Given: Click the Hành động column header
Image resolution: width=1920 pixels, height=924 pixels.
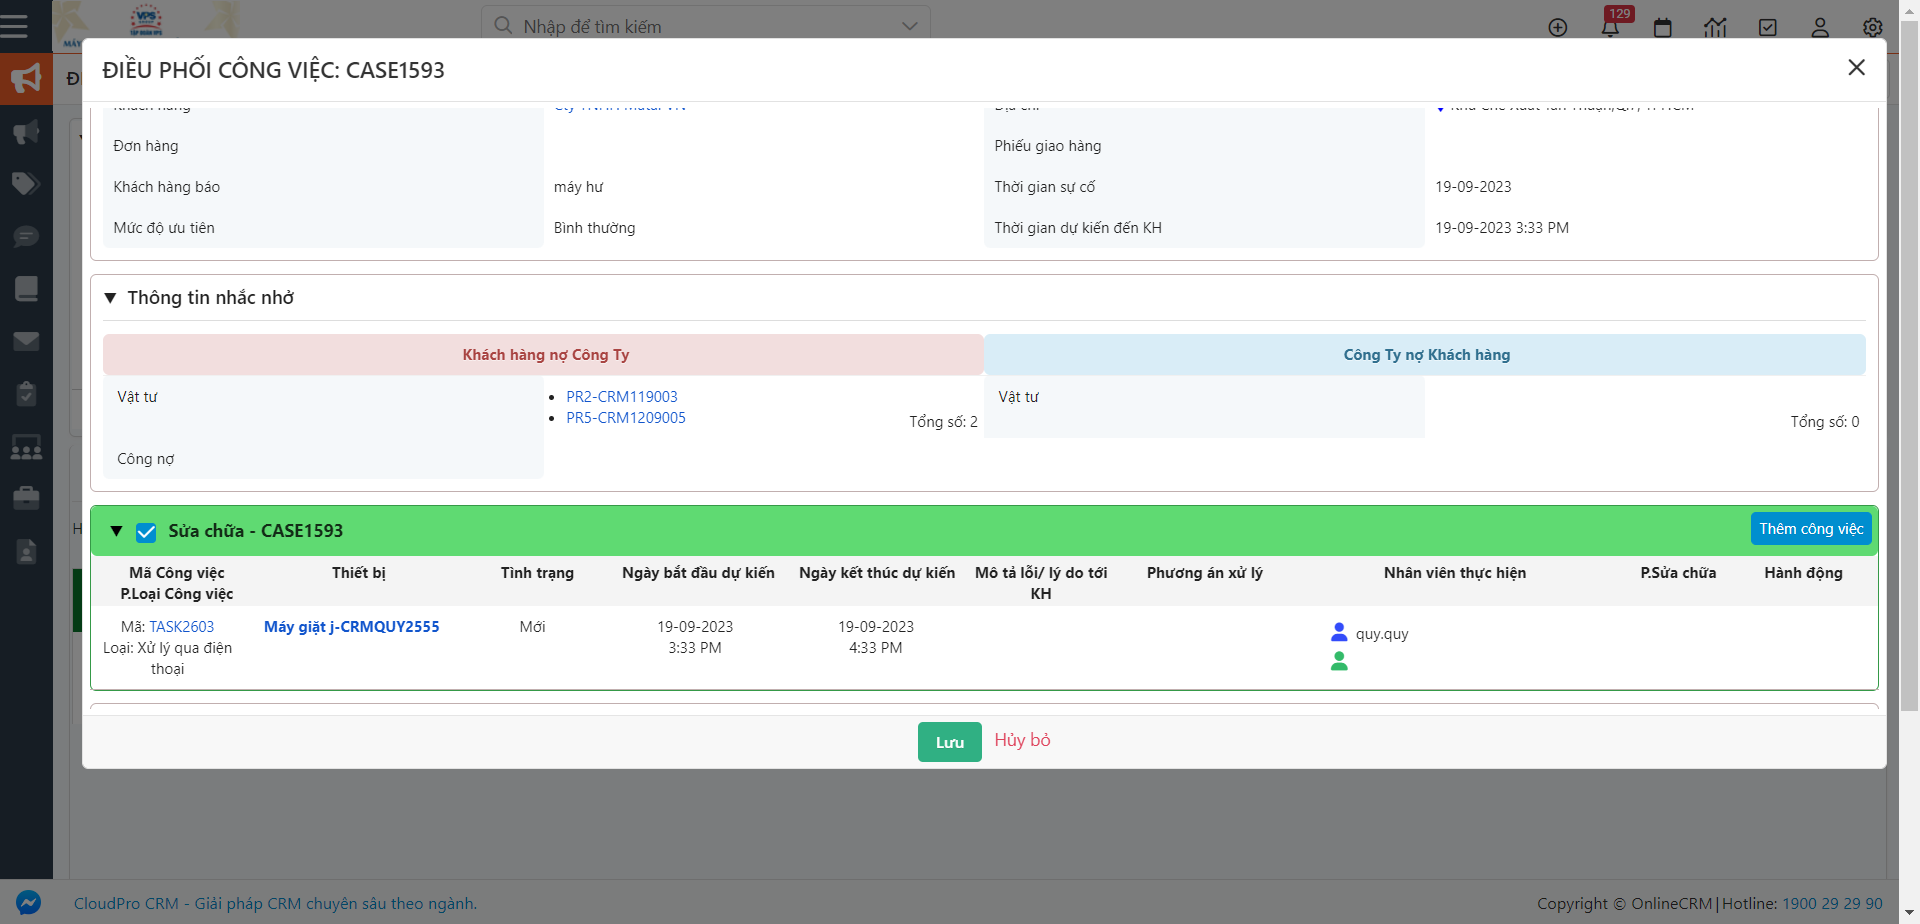Looking at the screenshot, I should (1803, 573).
